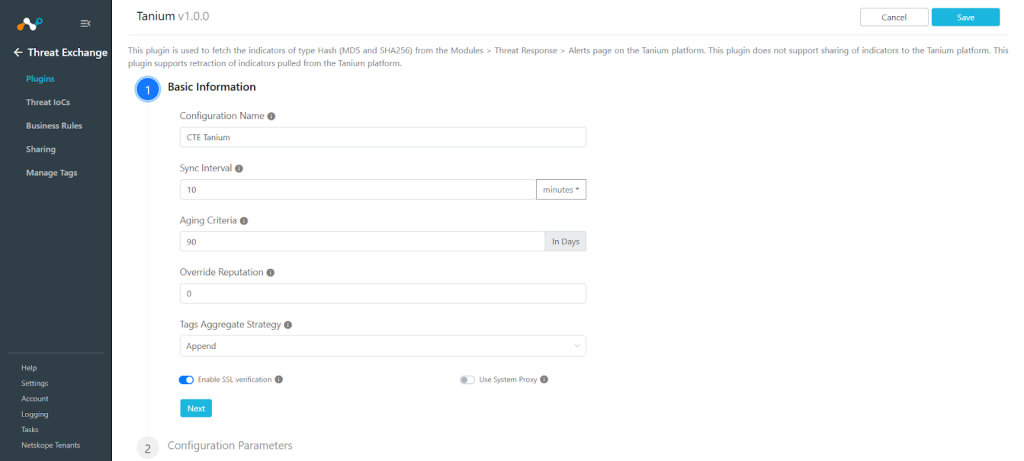Show info tooltip for Tags Aggregate Strategy

288,325
